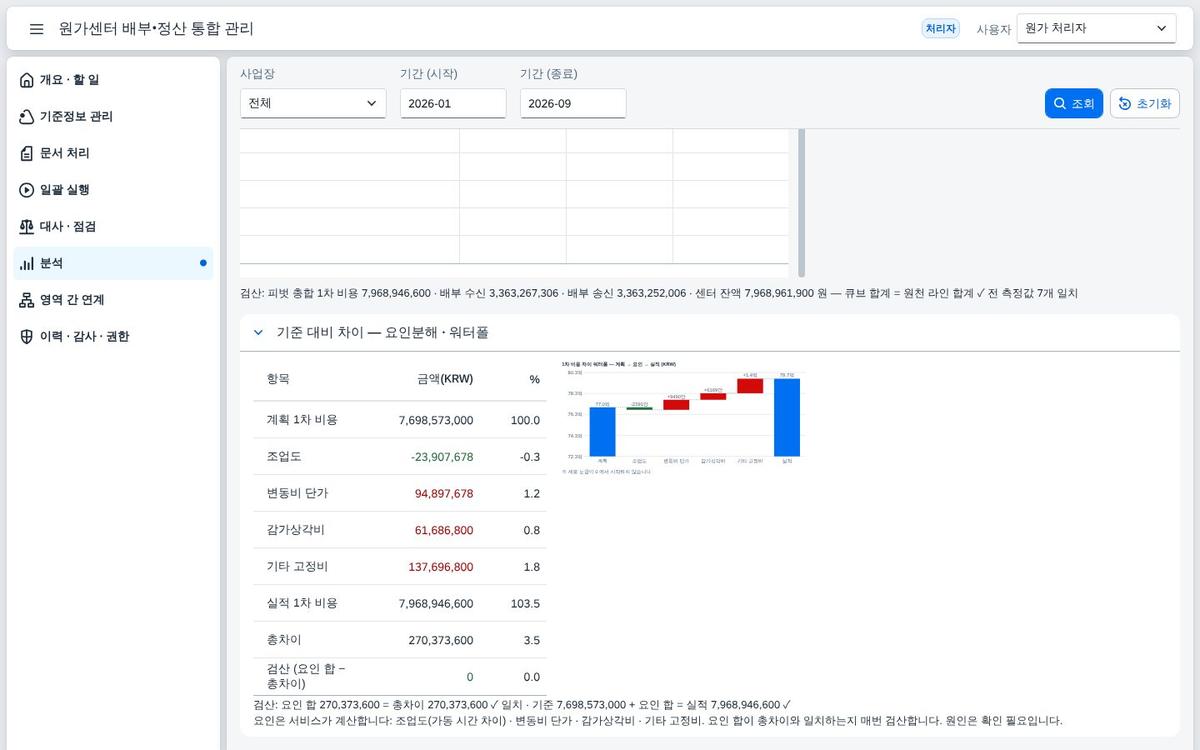Image resolution: width=1200 pixels, height=750 pixels.
Task: Click the home icon for 개요 · 할 일
Action: coord(27,80)
